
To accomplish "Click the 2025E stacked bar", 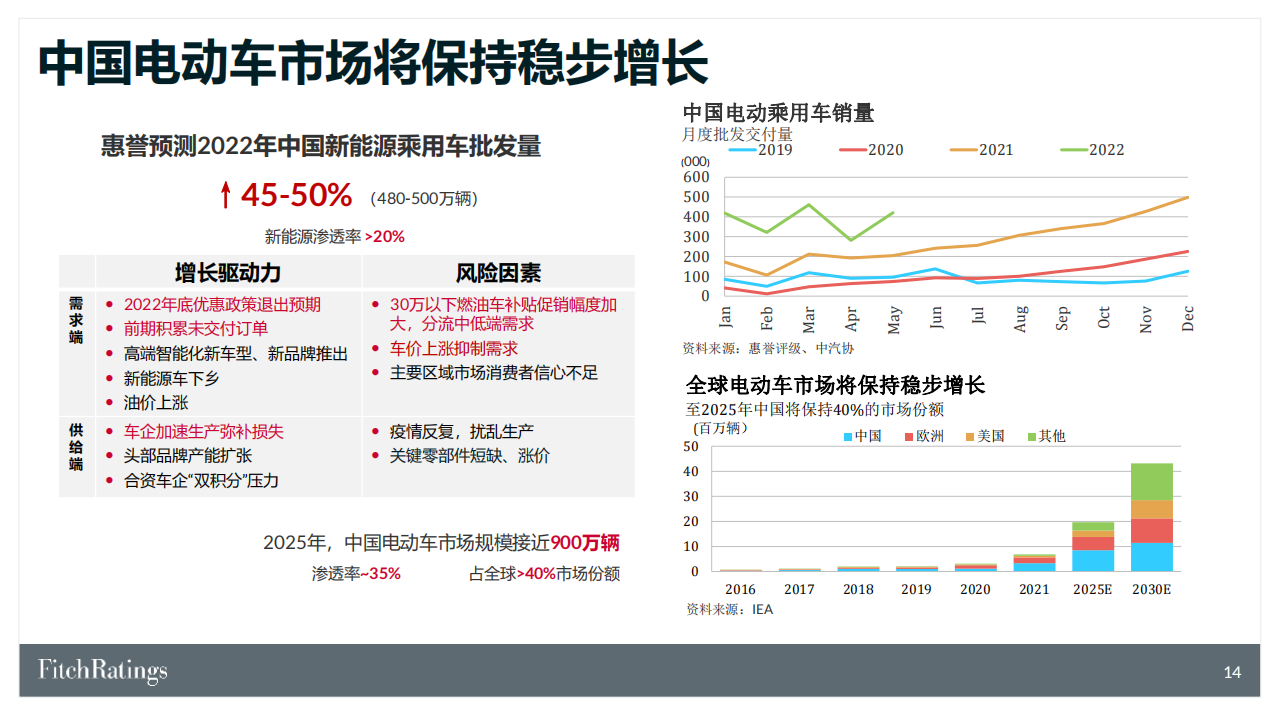I will pos(1093,546).
